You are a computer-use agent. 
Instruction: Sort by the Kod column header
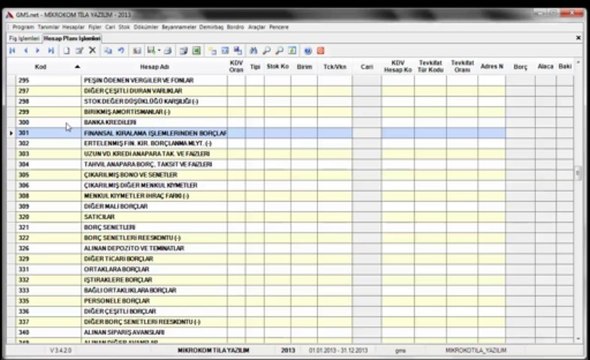[x=40, y=67]
